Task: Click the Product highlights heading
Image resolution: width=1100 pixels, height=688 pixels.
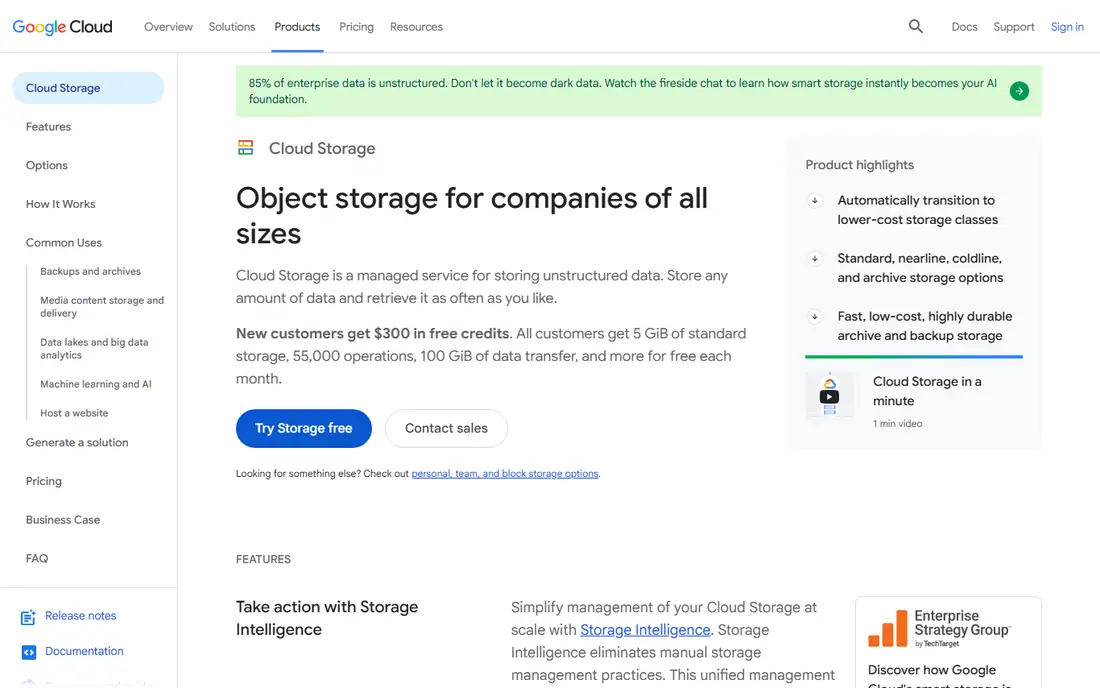Action: [x=859, y=165]
